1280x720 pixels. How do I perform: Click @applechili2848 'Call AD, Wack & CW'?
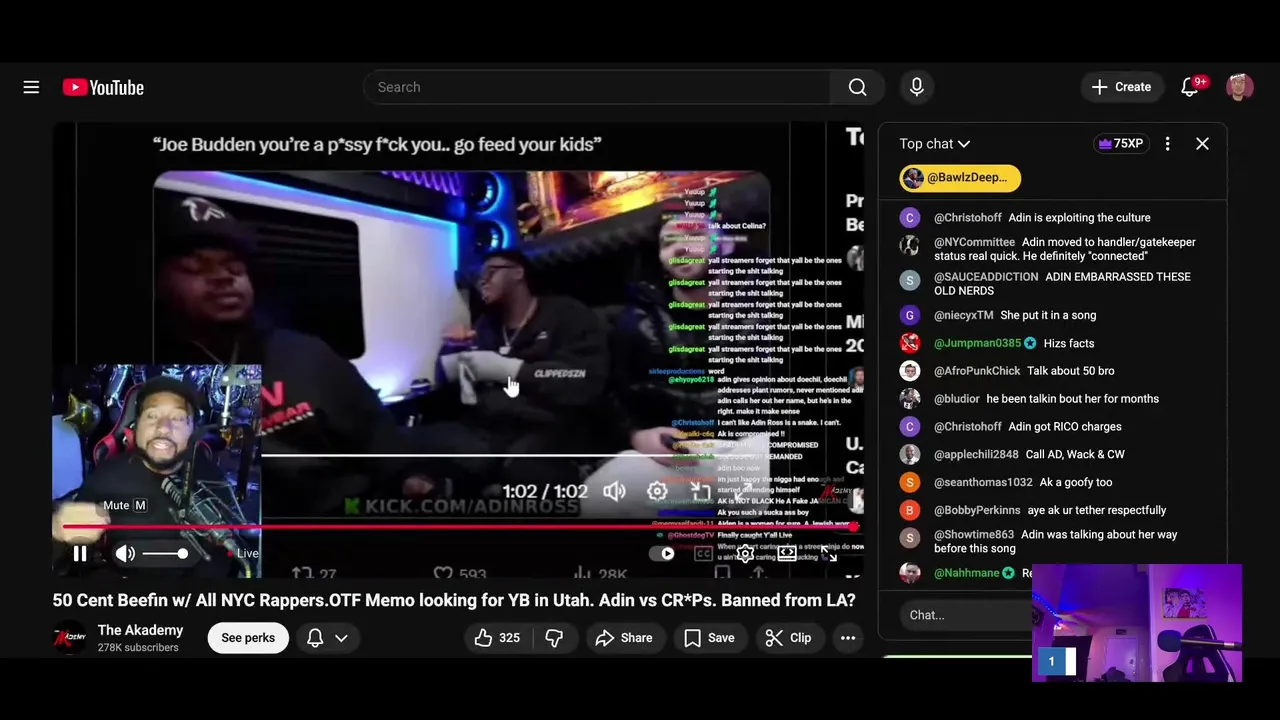[1075, 455]
